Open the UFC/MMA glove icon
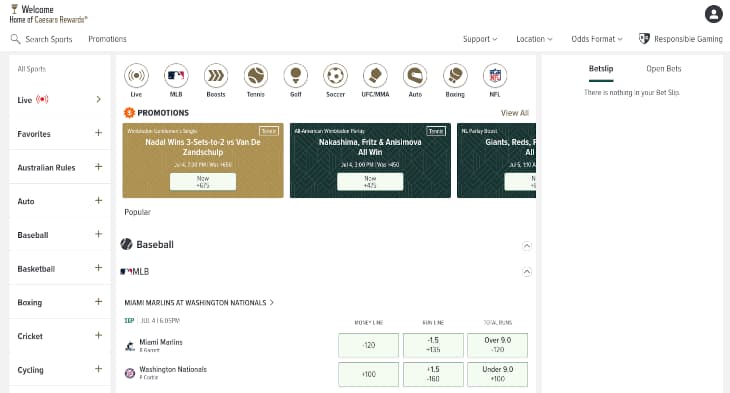The image size is (730, 393). coord(375,75)
